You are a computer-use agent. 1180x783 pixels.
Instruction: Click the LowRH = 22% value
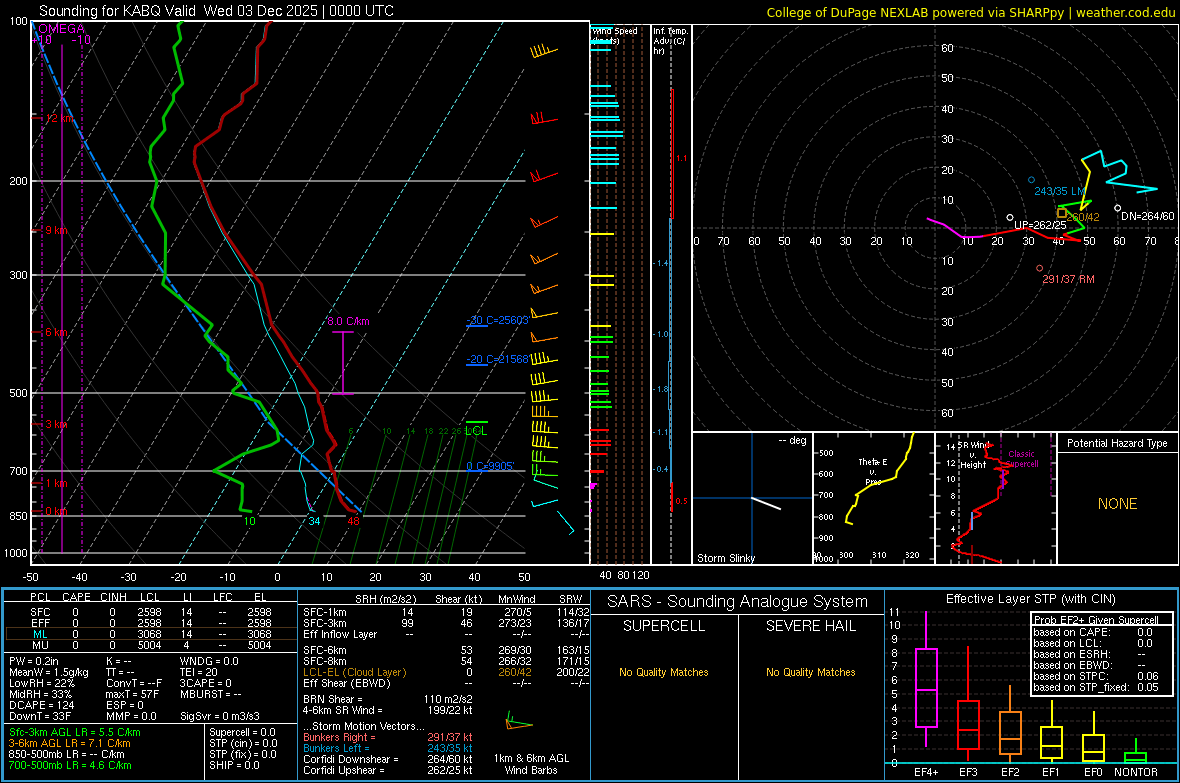(42, 684)
